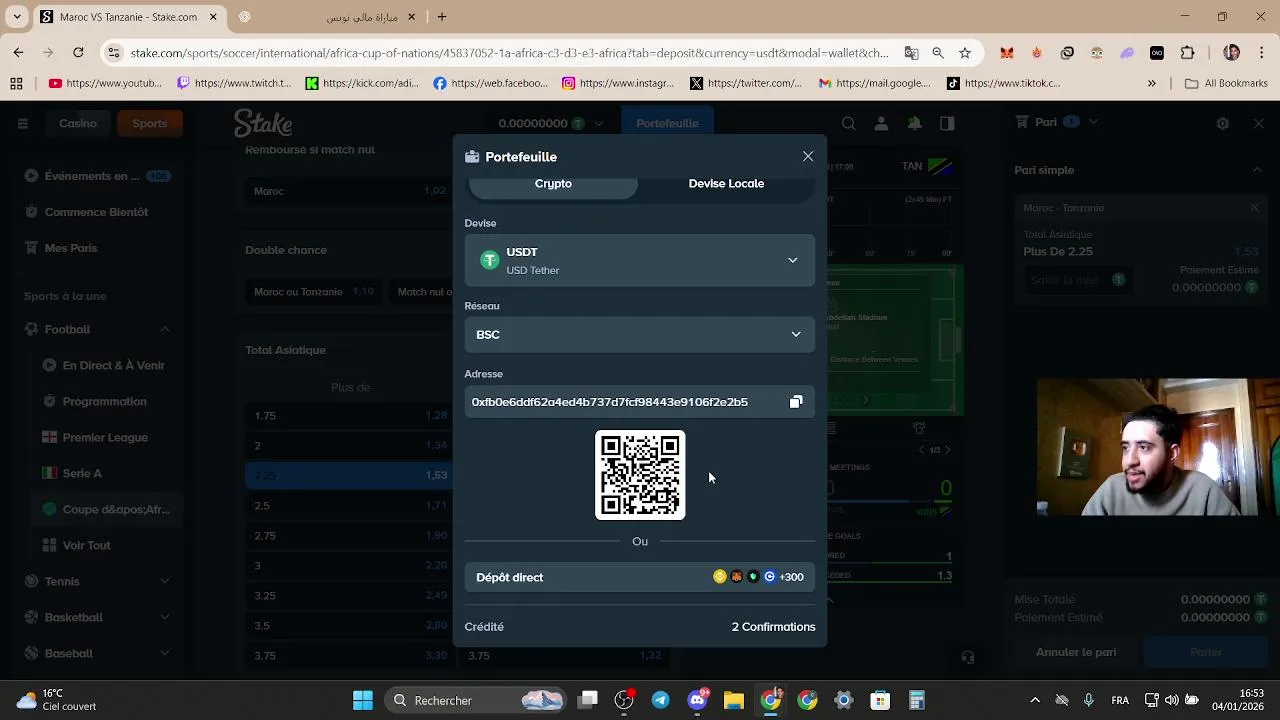
Task: Select the Maroc 1.02 odds
Action: tap(350, 191)
